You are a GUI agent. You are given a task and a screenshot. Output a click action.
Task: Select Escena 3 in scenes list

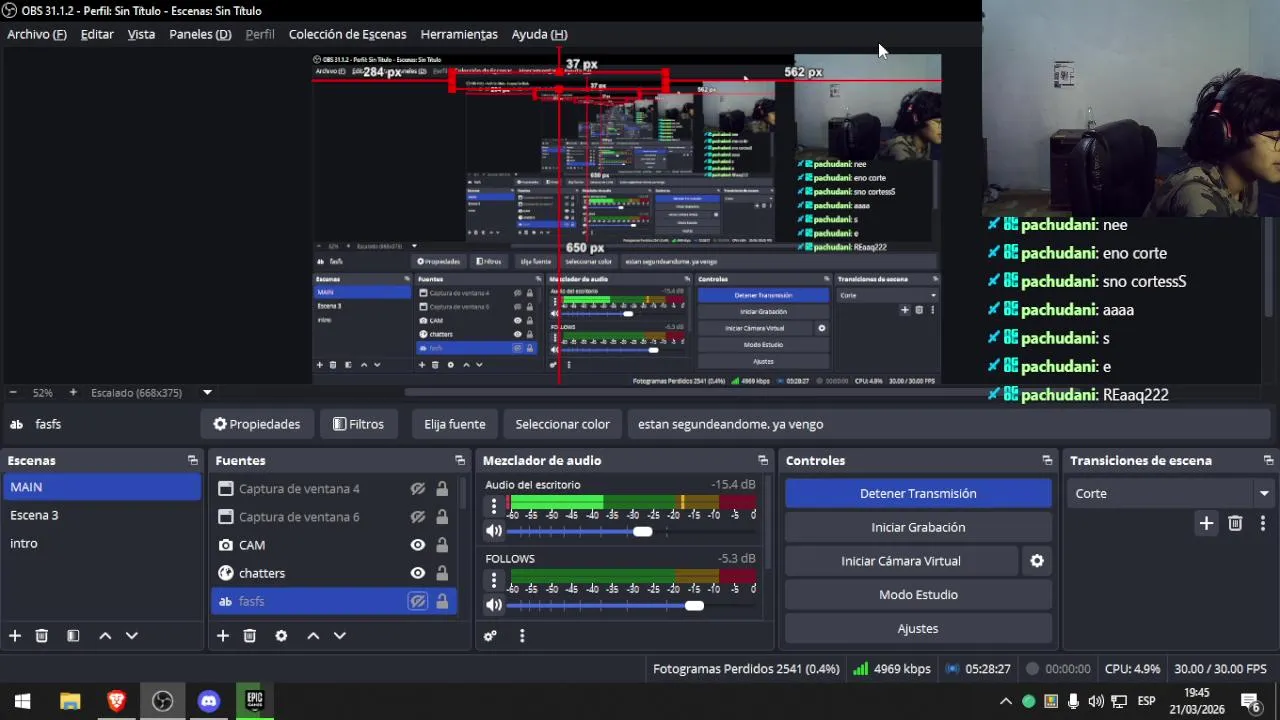click(102, 515)
